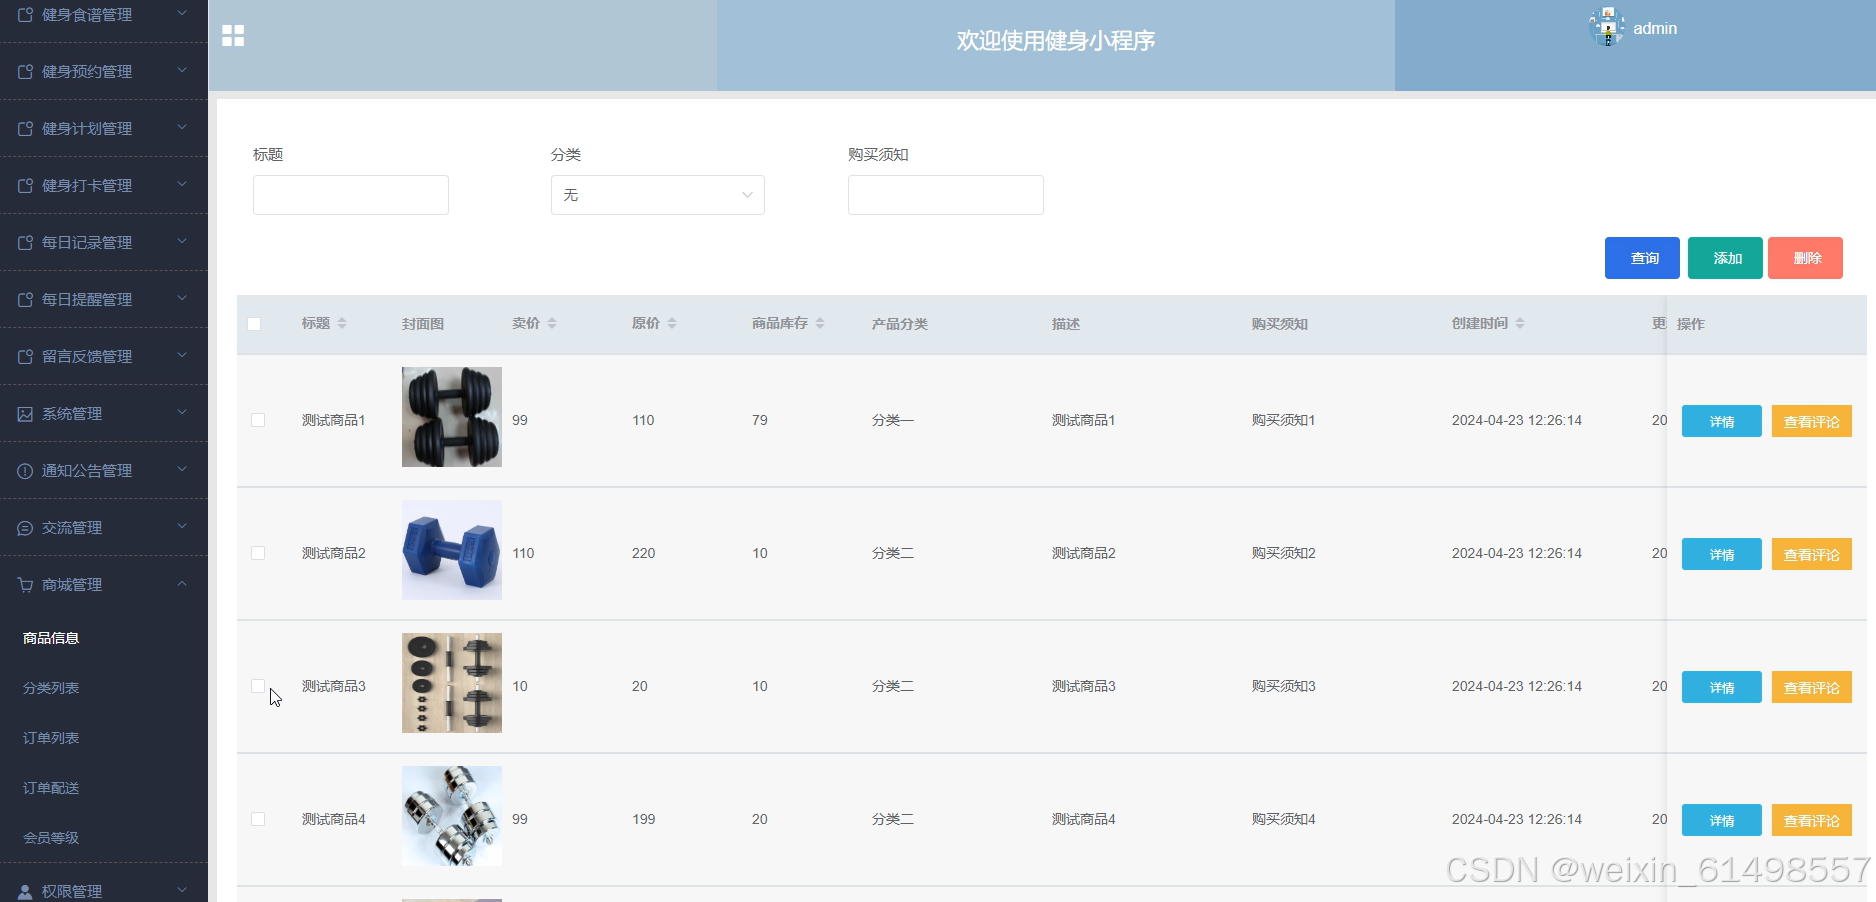
Task: Expand 健身食谱管理 menu chevron
Action: coord(182,13)
